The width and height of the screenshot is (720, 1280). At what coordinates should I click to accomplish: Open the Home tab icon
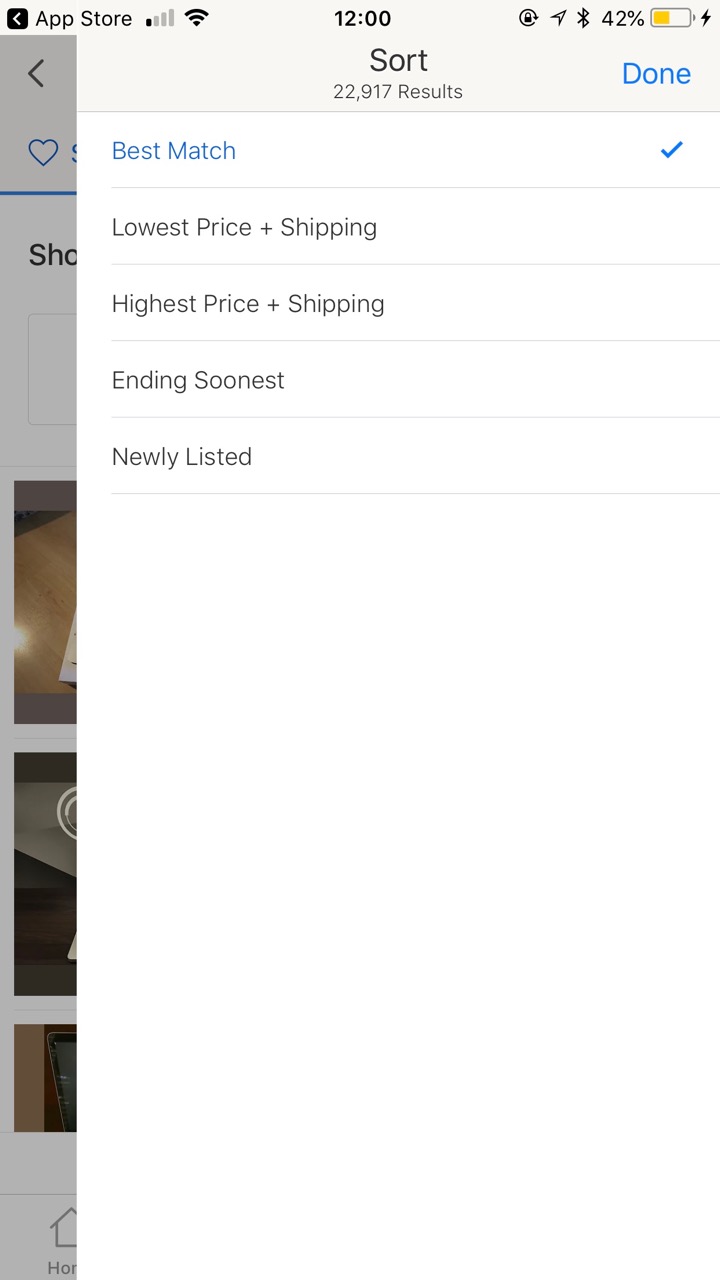63,1228
